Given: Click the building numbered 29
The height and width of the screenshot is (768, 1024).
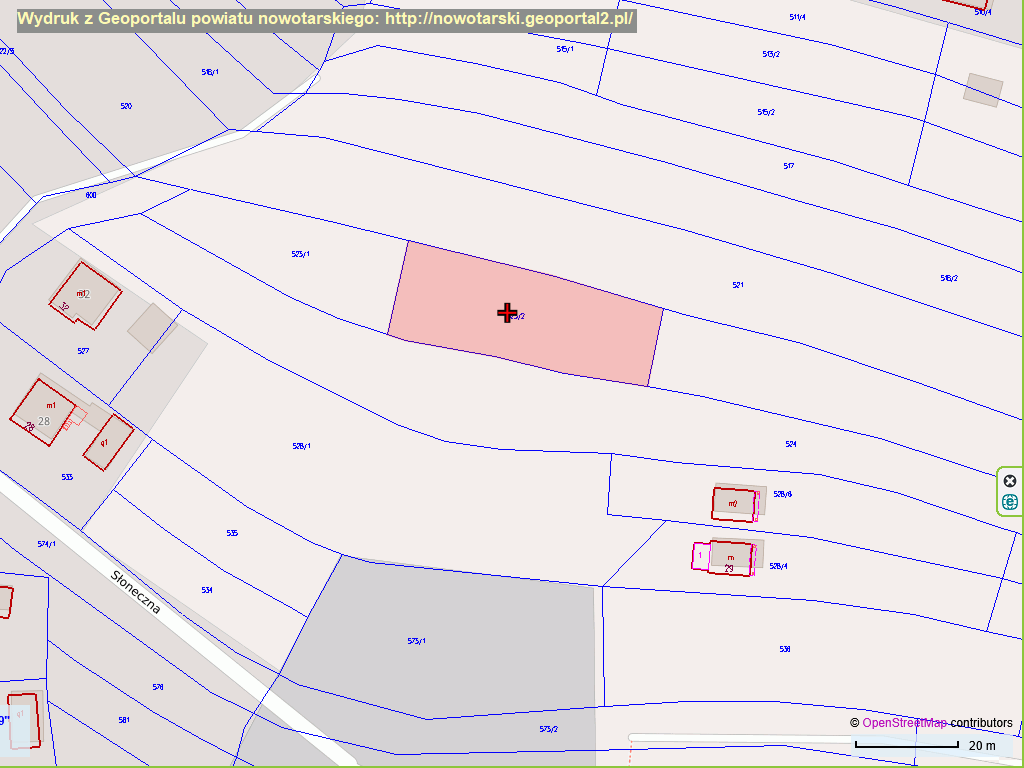Looking at the screenshot, I should coord(731,559).
